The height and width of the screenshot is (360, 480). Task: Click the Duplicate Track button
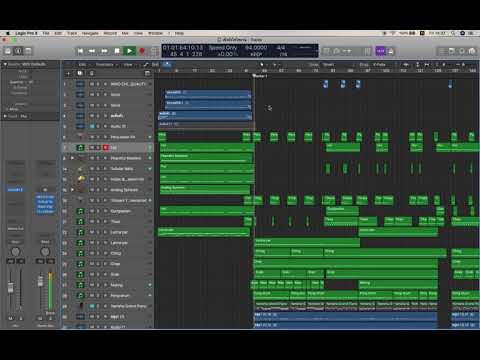[x=80, y=73]
